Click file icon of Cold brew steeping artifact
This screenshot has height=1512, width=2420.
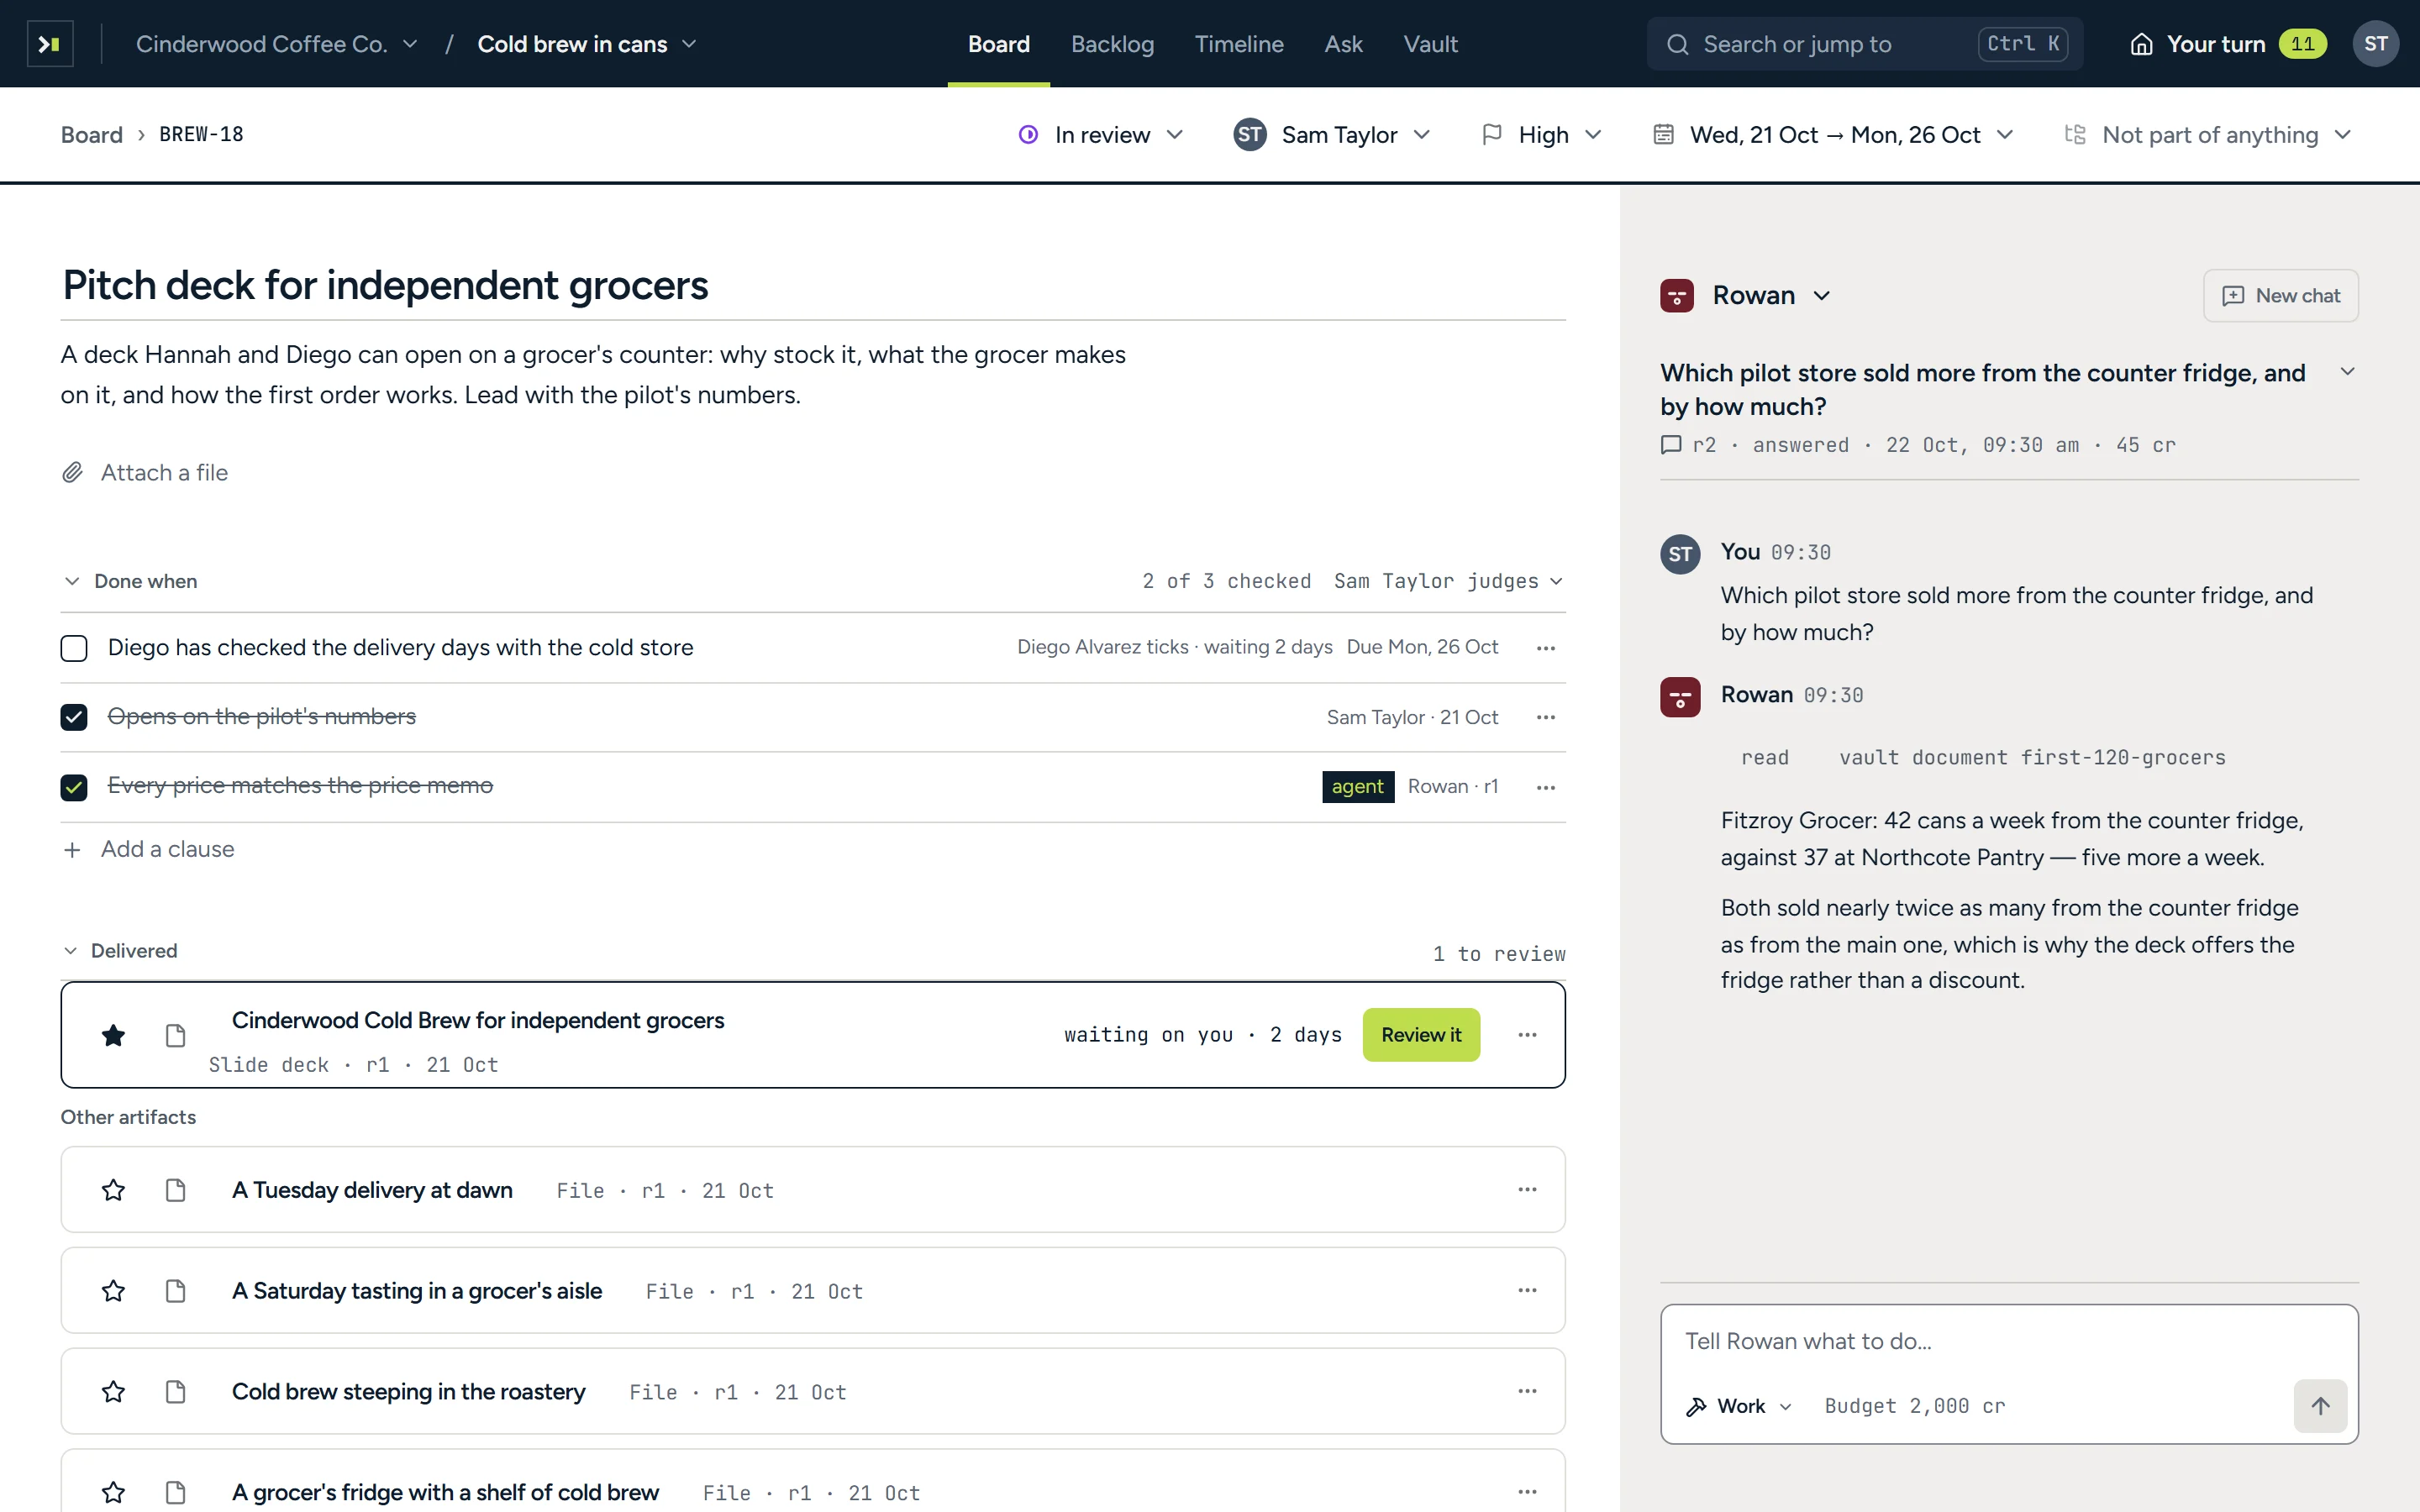[175, 1392]
